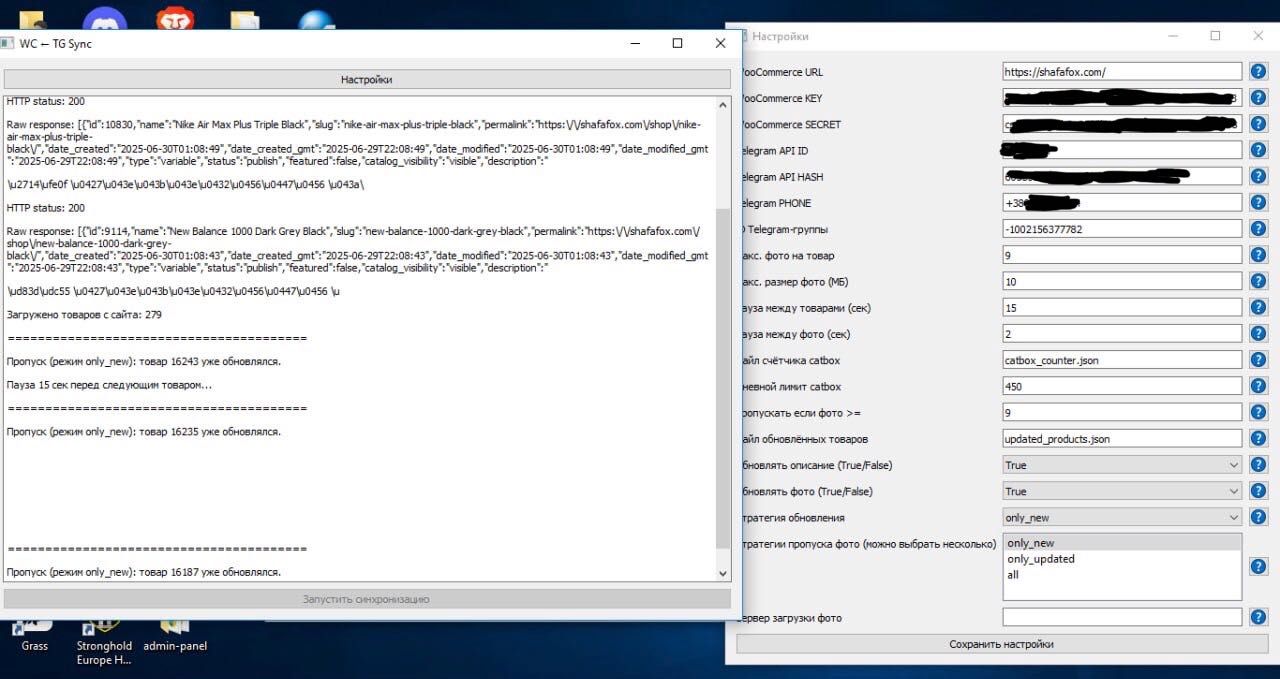
Task: Click the log line mentioning товар 16243
Action: pos(143,362)
